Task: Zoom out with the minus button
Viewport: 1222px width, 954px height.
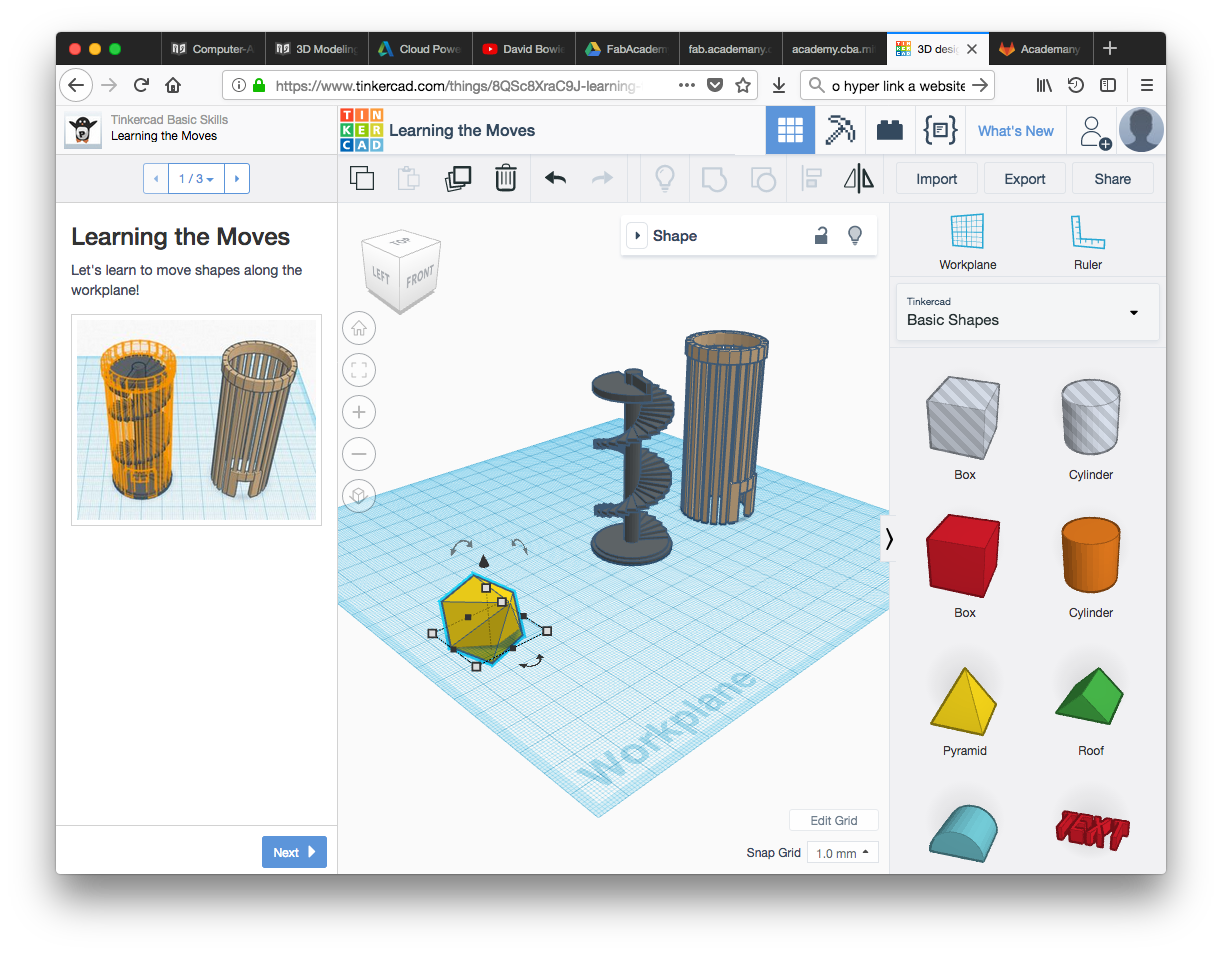Action: (359, 454)
